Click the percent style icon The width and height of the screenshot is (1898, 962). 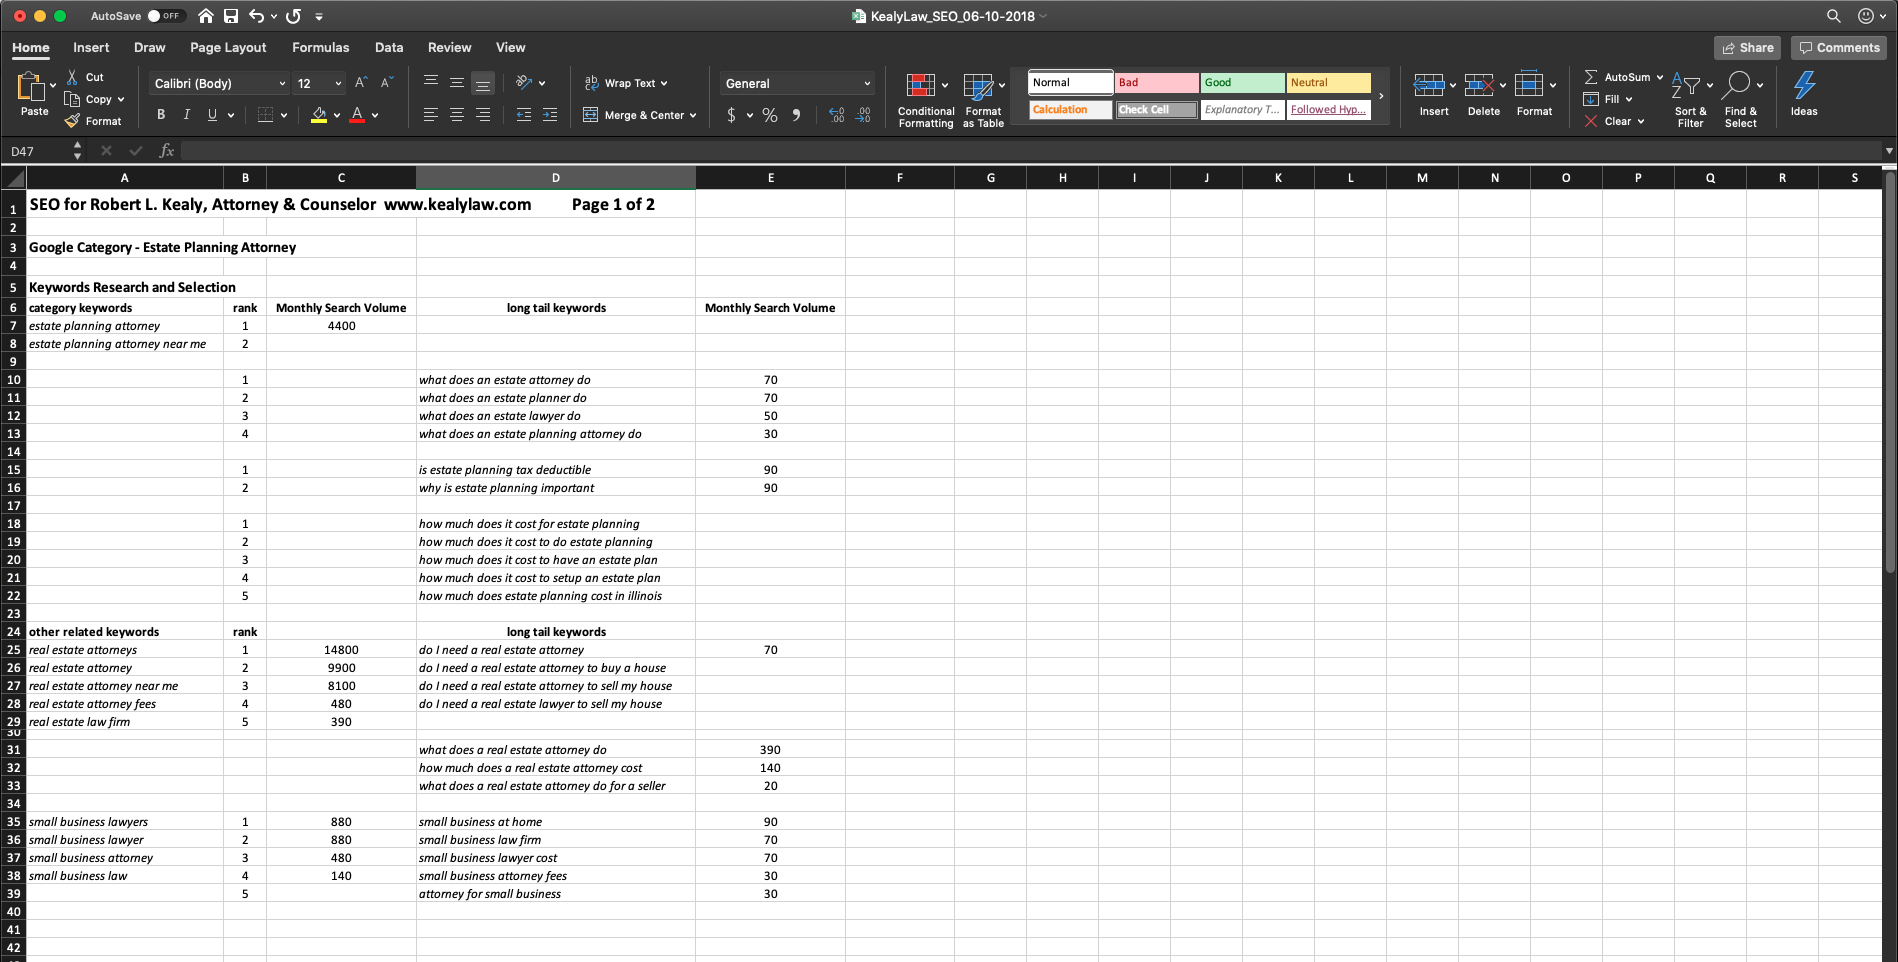pyautogui.click(x=769, y=115)
